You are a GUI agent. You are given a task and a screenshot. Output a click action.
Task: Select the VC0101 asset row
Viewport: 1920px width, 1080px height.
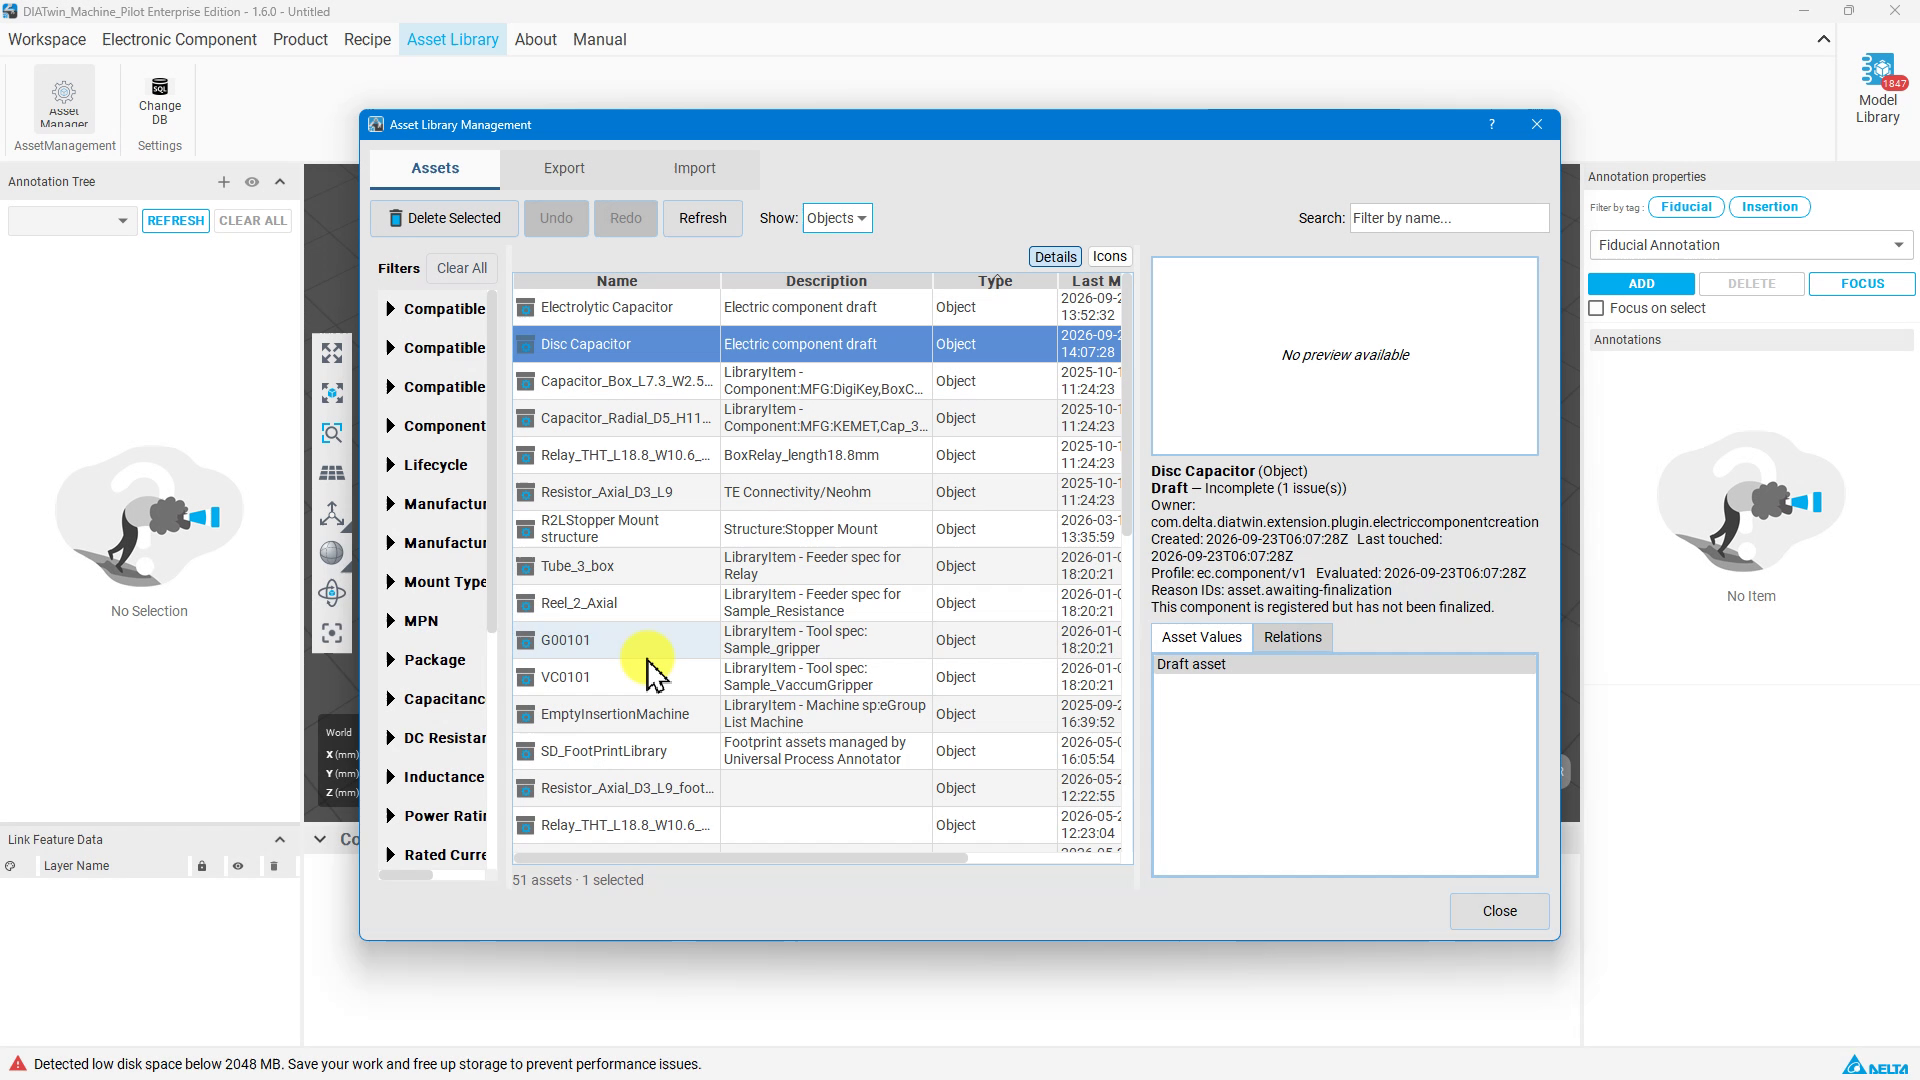coord(816,678)
